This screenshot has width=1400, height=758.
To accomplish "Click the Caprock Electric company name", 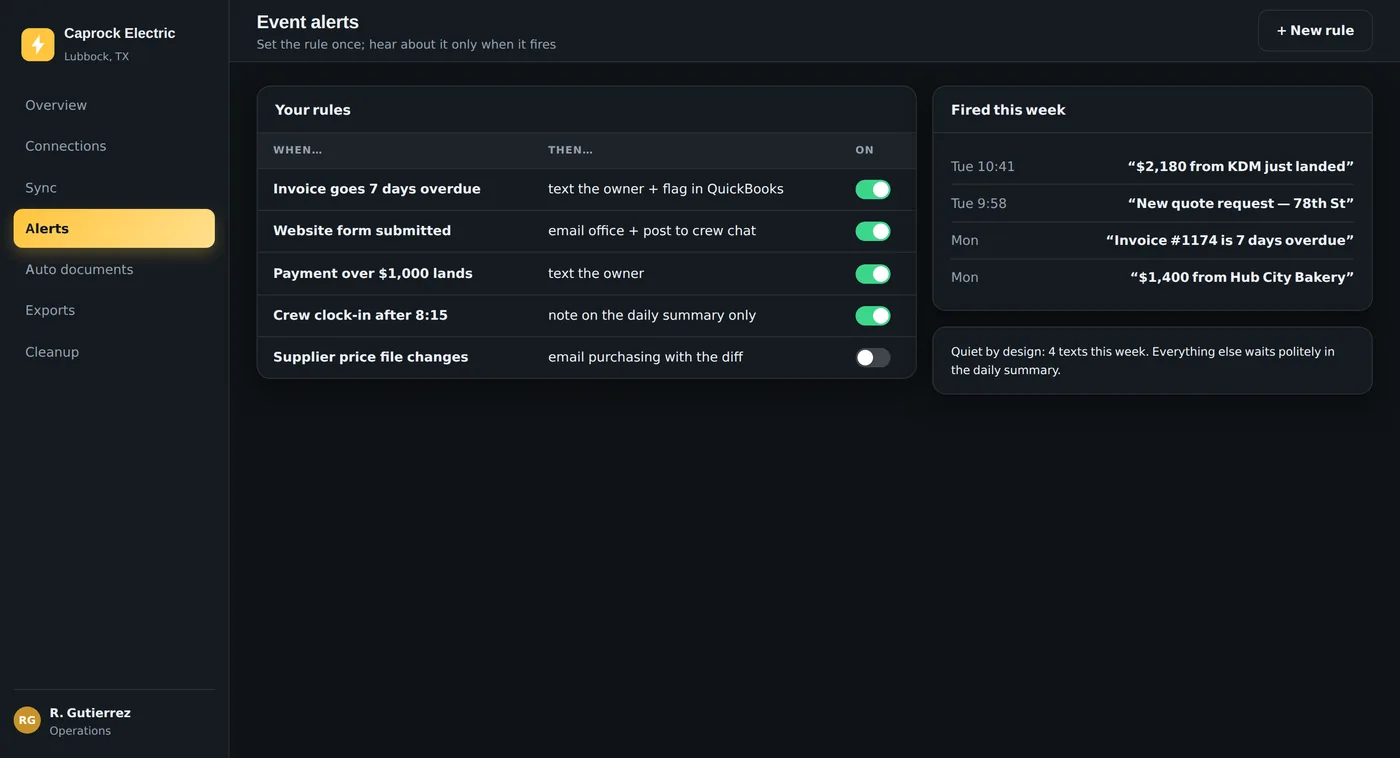I will click(x=120, y=33).
